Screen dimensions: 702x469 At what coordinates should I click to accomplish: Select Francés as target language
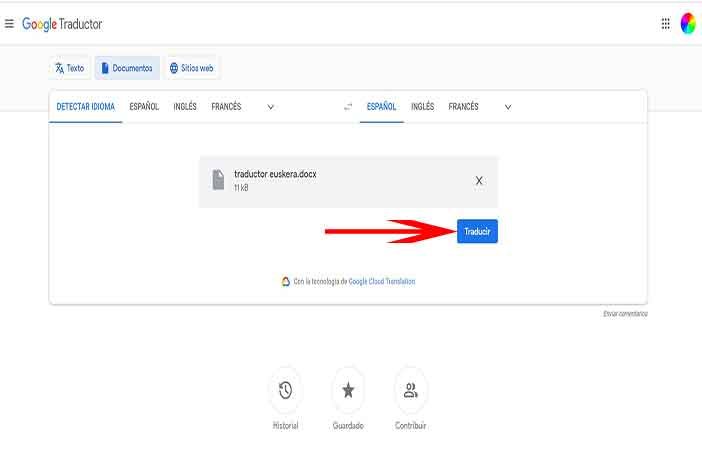point(463,107)
